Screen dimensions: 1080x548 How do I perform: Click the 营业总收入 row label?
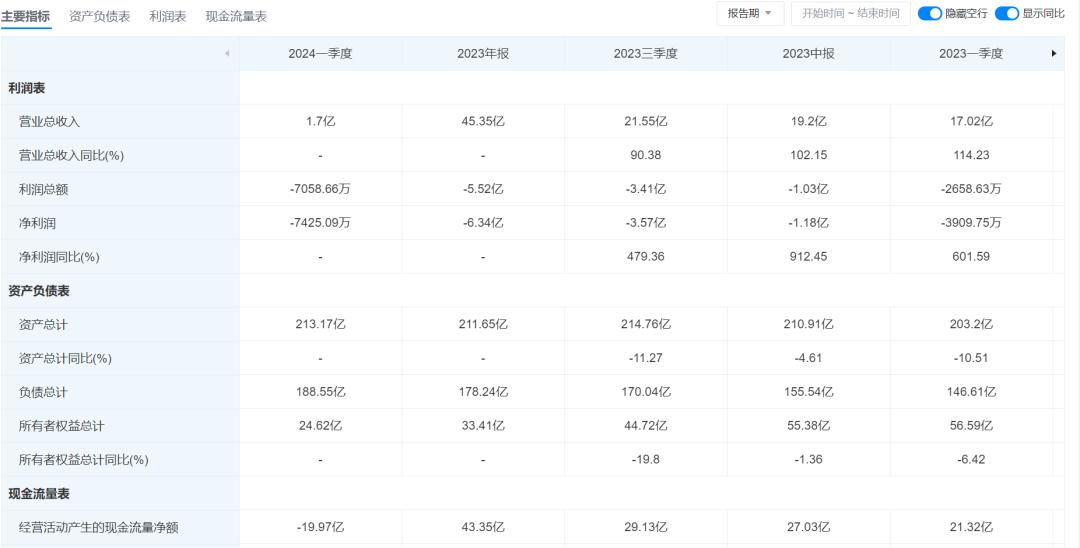[50, 122]
